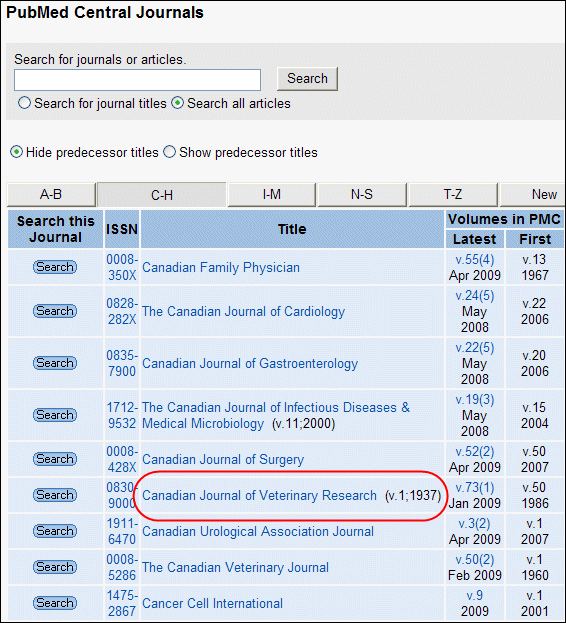
Task: Open the T-Z tab
Action: tap(453, 195)
